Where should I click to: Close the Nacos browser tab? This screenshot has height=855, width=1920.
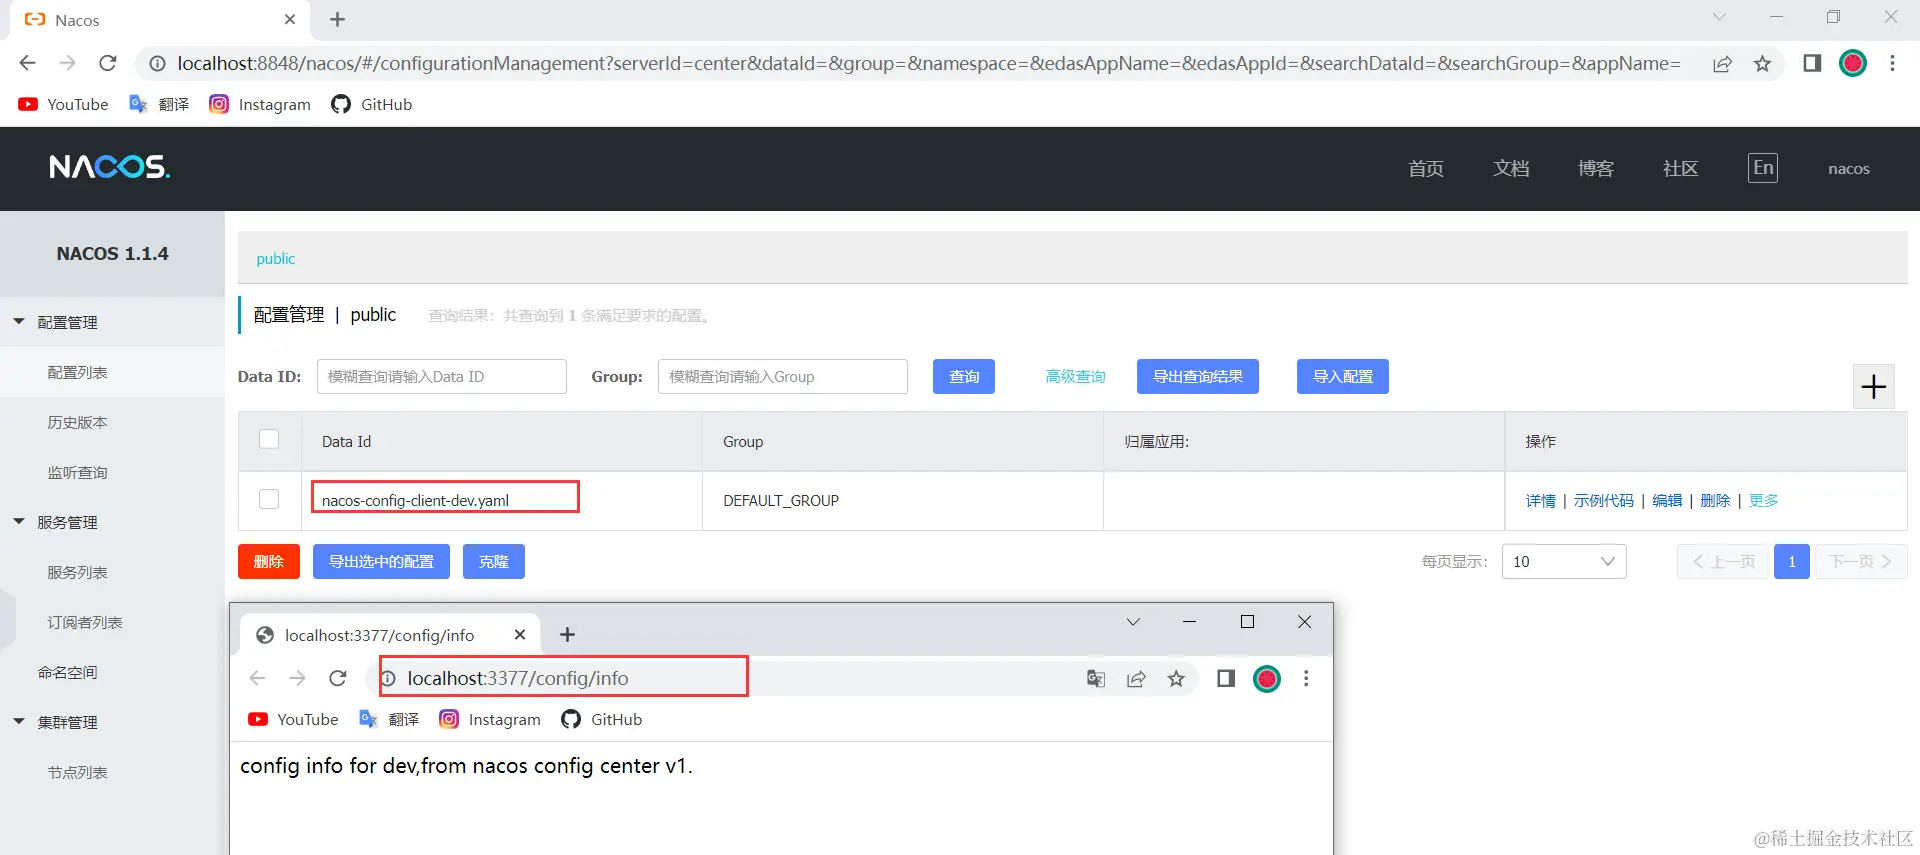[290, 19]
